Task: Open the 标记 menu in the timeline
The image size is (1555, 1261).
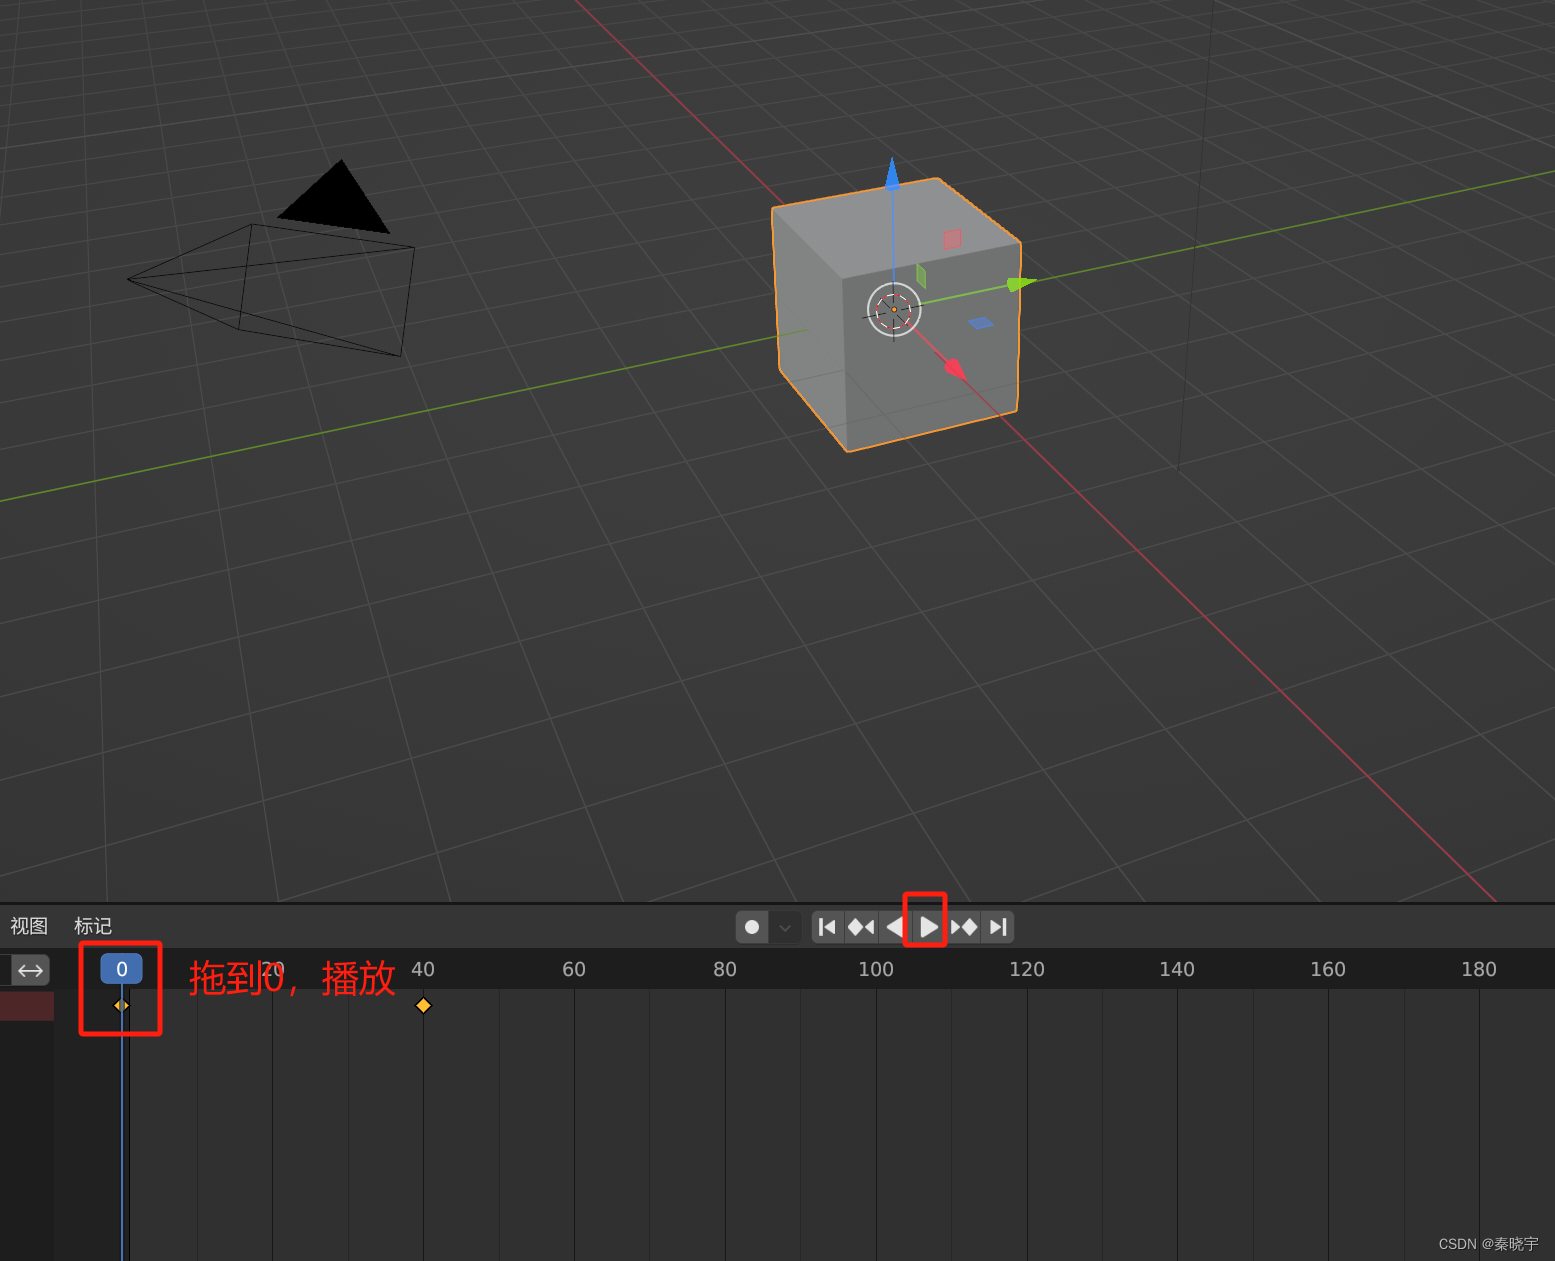Action: point(93,926)
